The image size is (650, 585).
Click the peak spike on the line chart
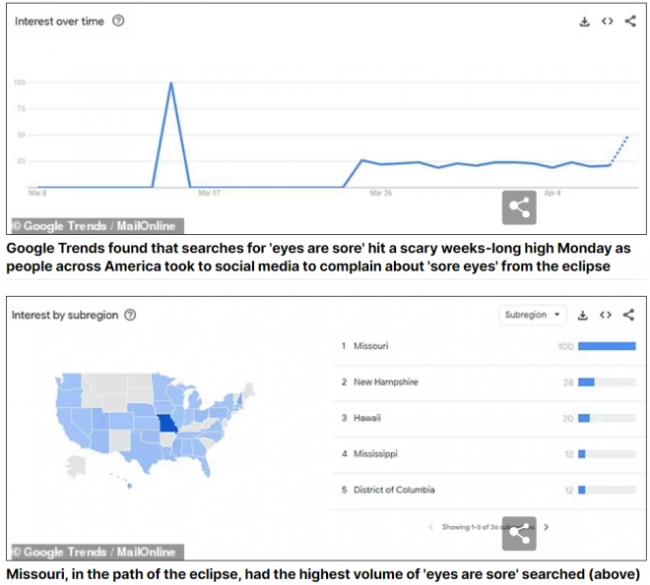(171, 84)
